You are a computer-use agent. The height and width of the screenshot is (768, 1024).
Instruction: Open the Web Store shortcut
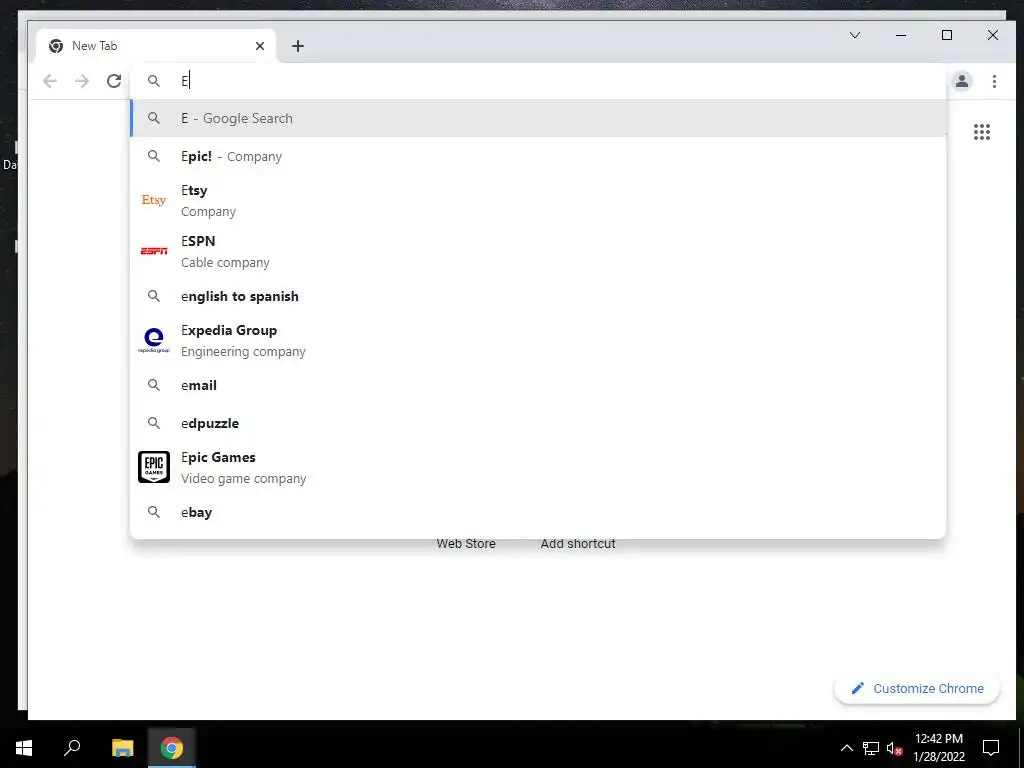tap(466, 543)
